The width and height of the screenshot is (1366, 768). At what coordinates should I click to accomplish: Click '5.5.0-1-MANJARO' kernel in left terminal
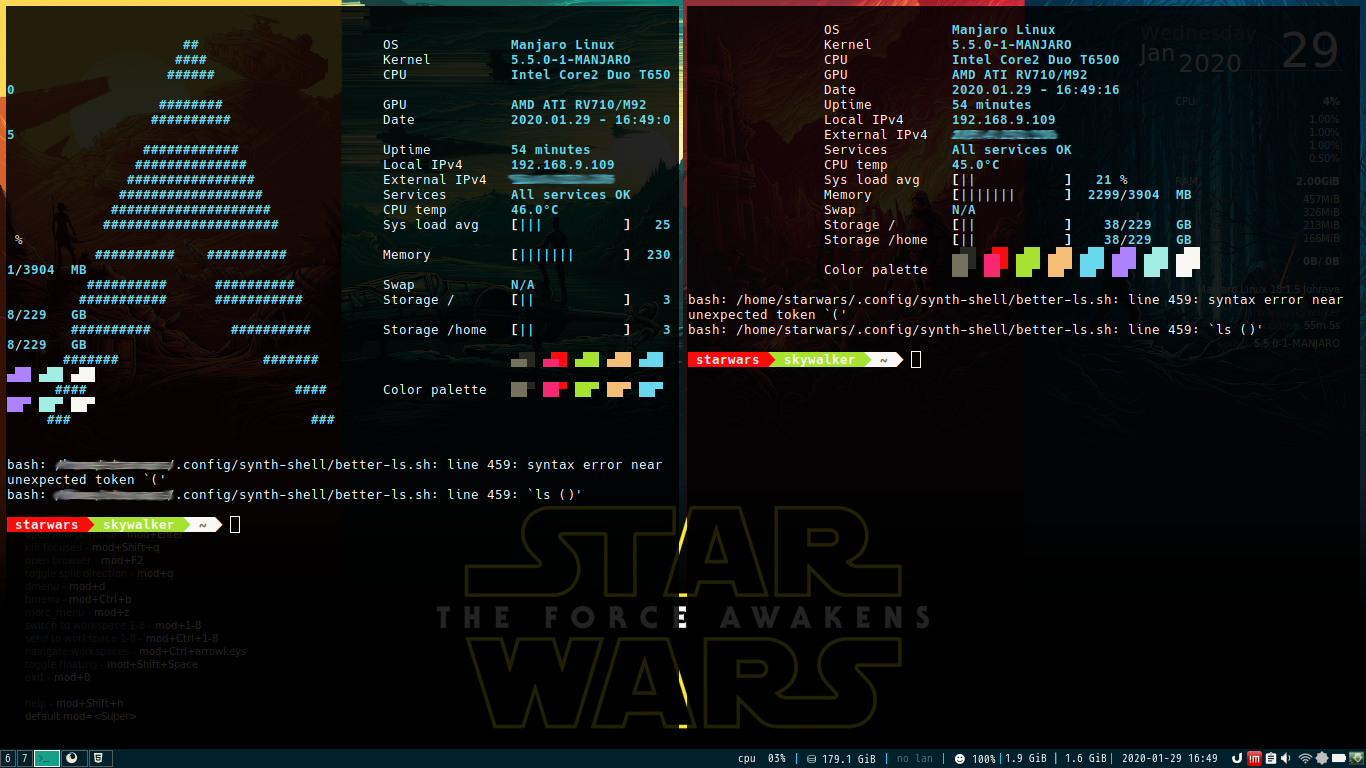571,60
